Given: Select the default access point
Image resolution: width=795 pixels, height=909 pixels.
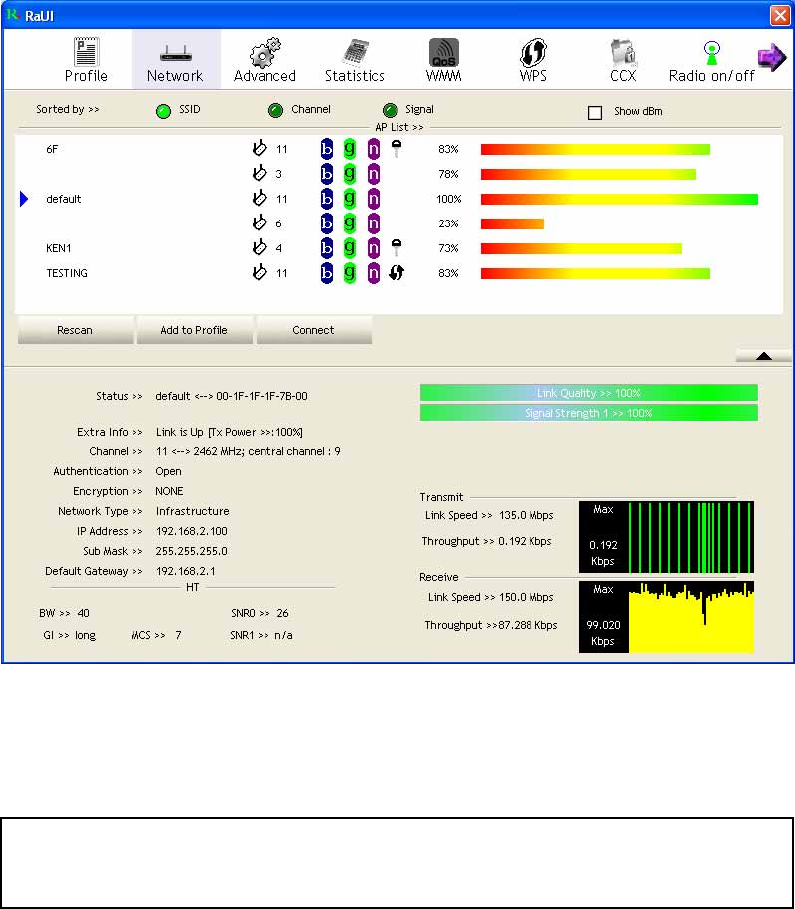Looking at the screenshot, I should pyautogui.click(x=399, y=199).
